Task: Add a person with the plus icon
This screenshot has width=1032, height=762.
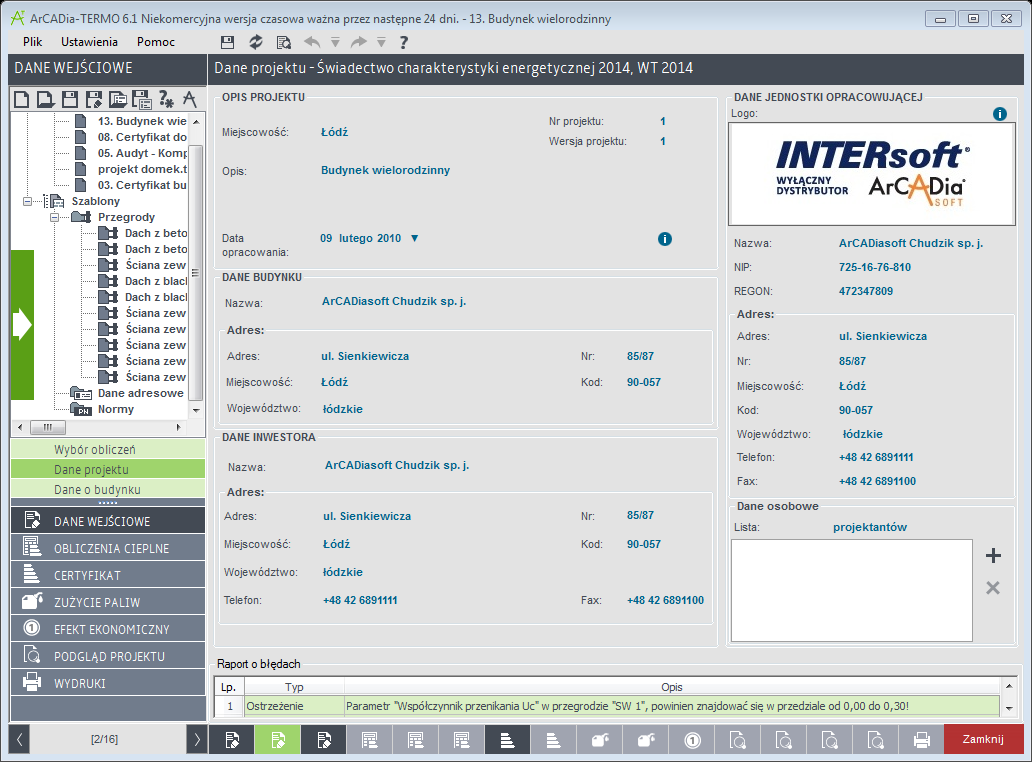Action: click(993, 555)
